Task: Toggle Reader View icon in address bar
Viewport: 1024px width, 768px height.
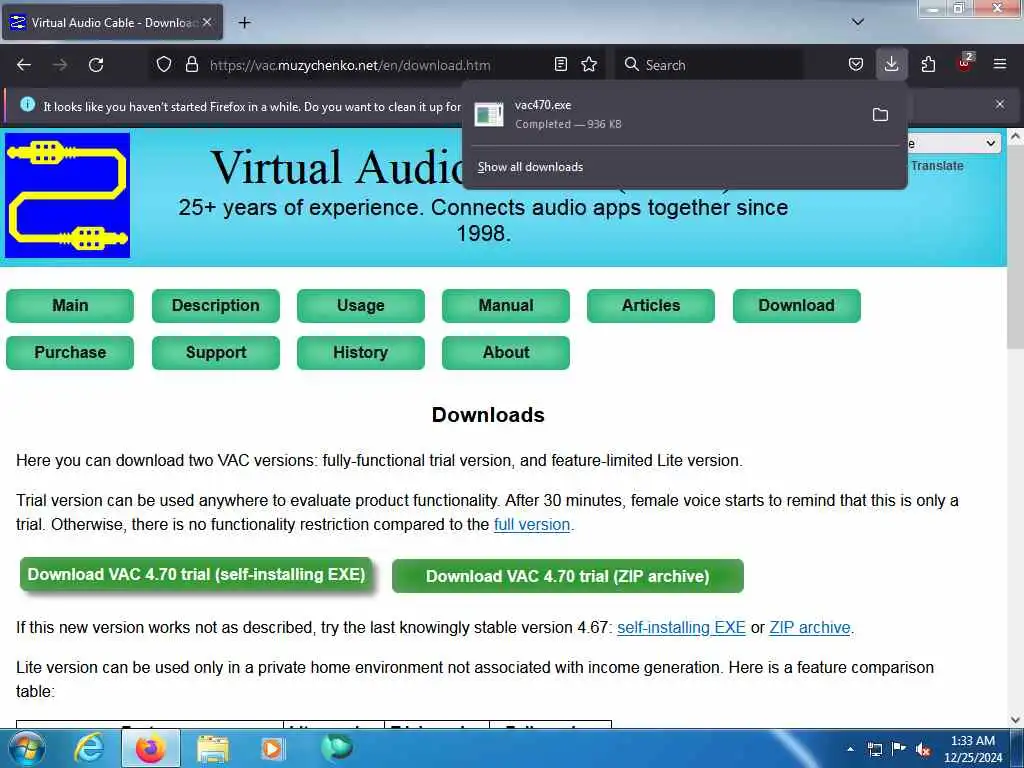Action: point(560,65)
